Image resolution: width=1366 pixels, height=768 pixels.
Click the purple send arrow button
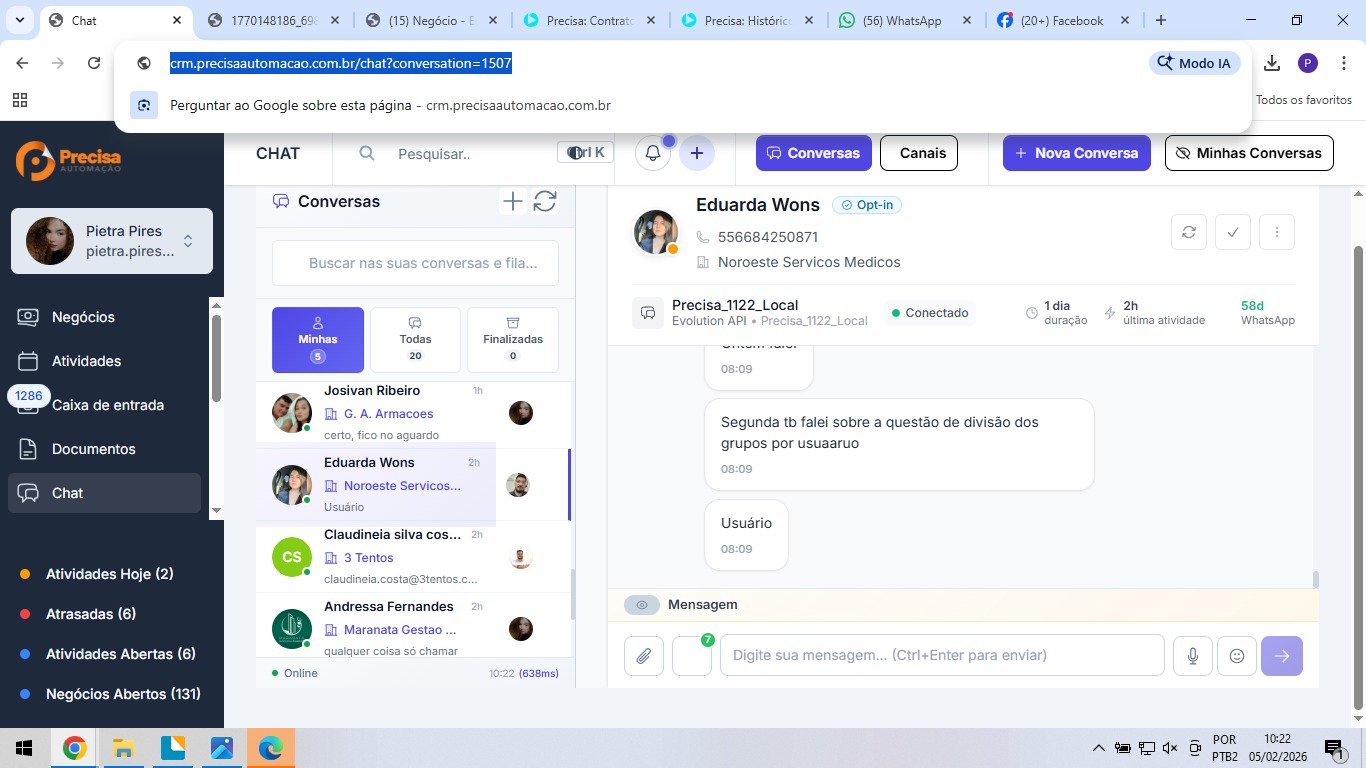pos(1282,656)
